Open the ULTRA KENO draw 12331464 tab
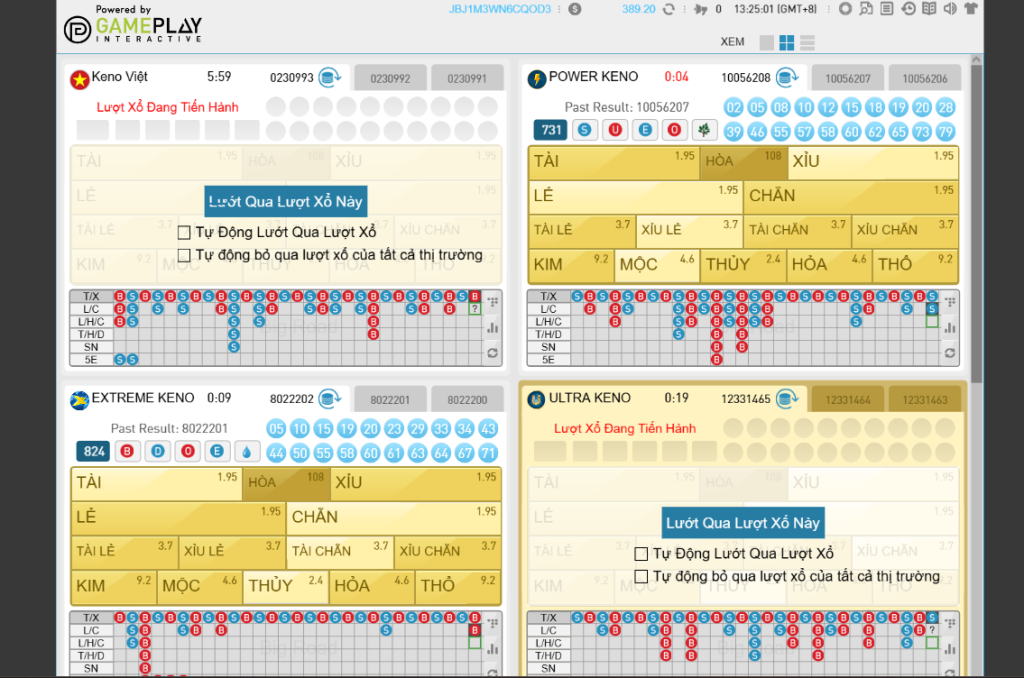The width and height of the screenshot is (1024, 678). tap(848, 400)
